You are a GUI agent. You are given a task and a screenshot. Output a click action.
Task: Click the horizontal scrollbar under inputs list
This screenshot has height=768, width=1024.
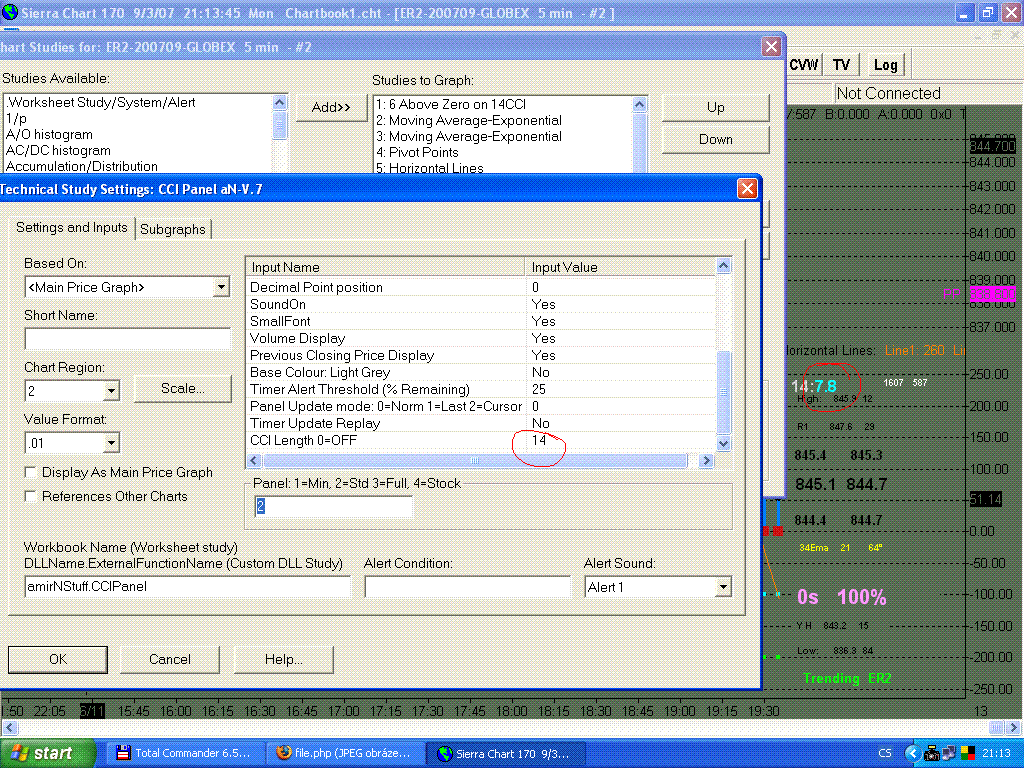pyautogui.click(x=475, y=461)
